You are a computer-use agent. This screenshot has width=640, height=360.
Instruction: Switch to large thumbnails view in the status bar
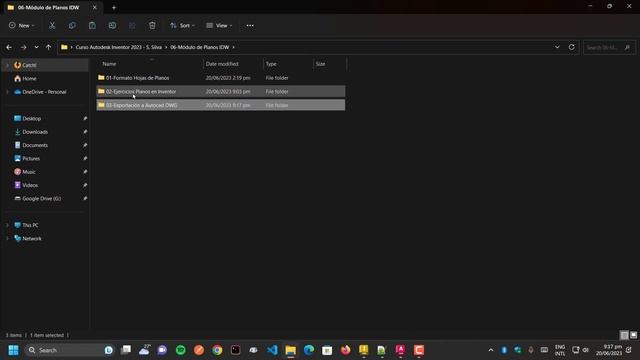[x=633, y=335]
